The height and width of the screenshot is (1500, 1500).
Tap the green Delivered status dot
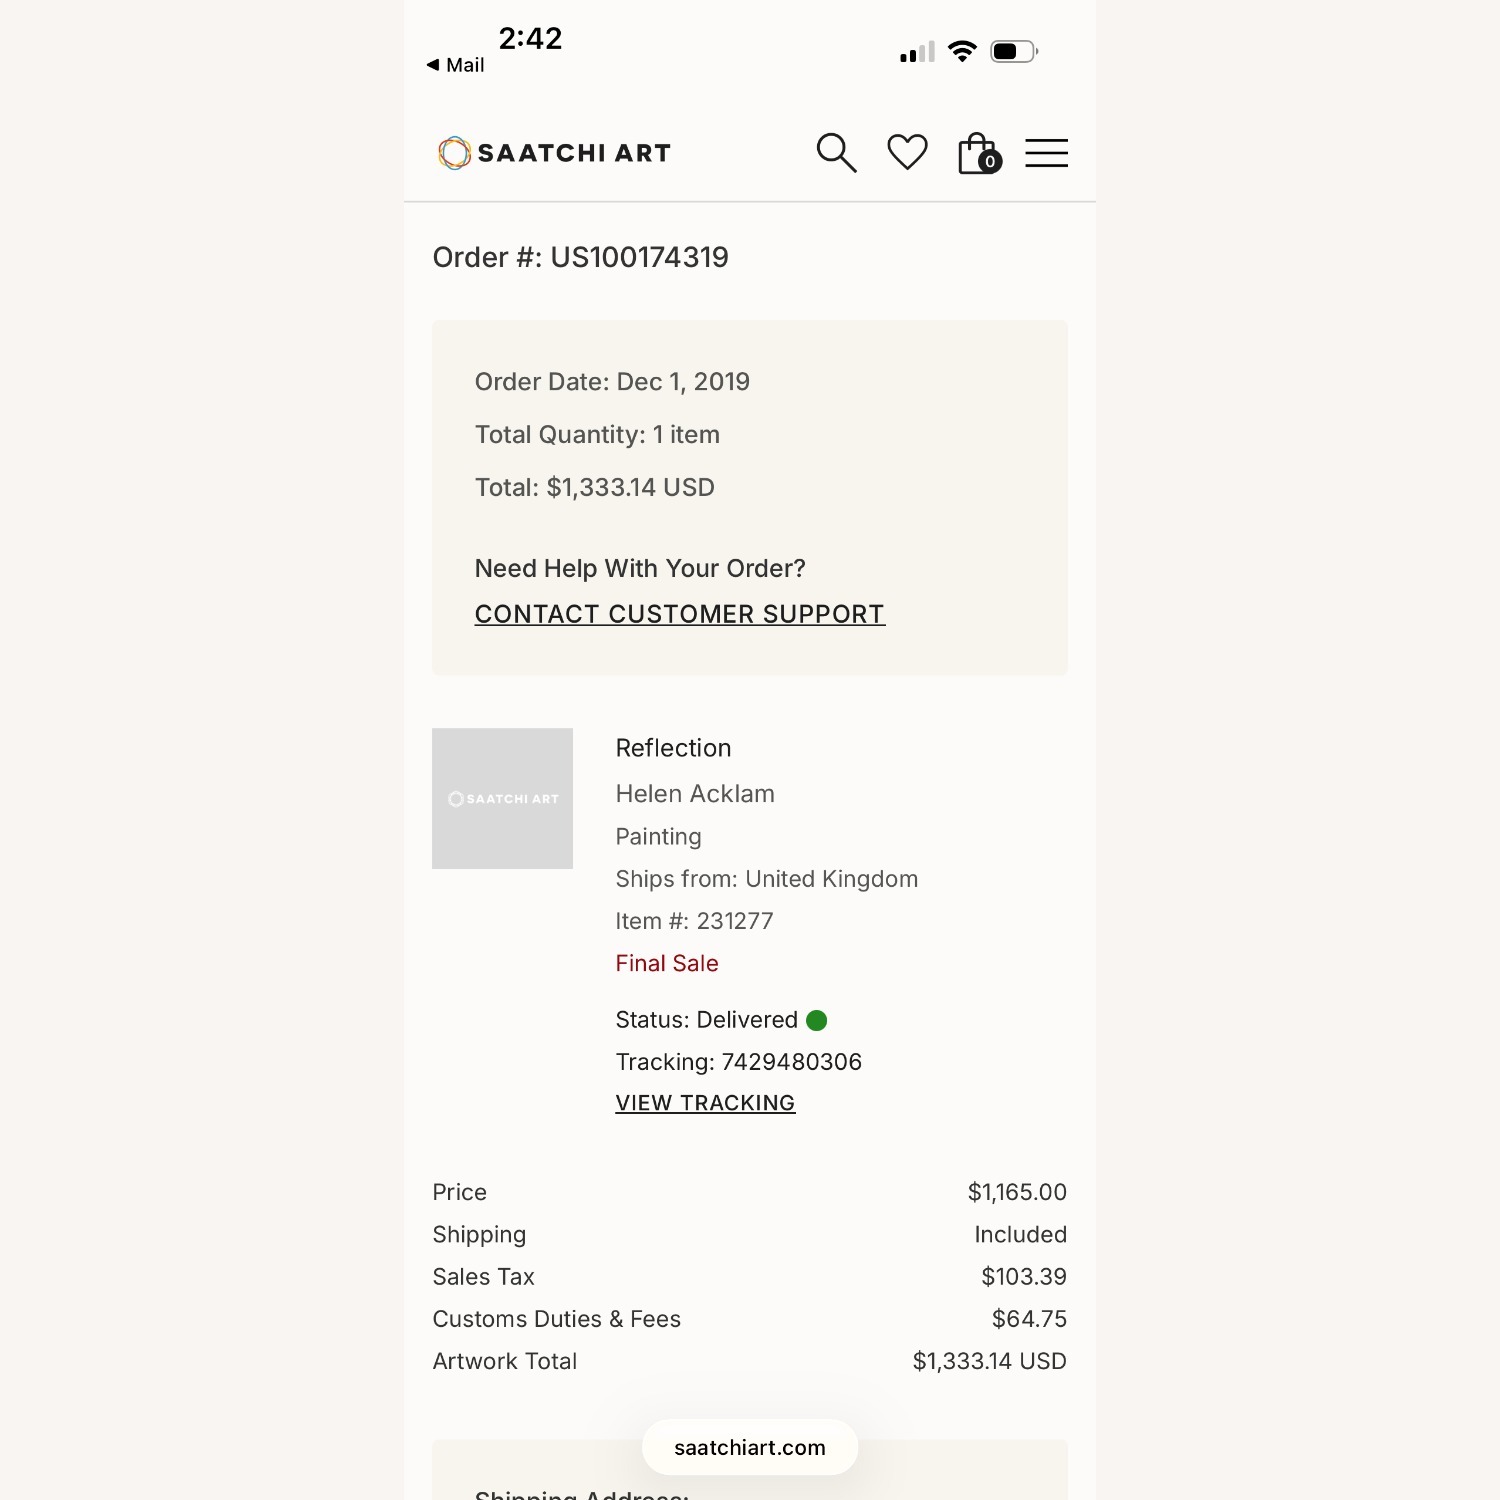tap(817, 1020)
